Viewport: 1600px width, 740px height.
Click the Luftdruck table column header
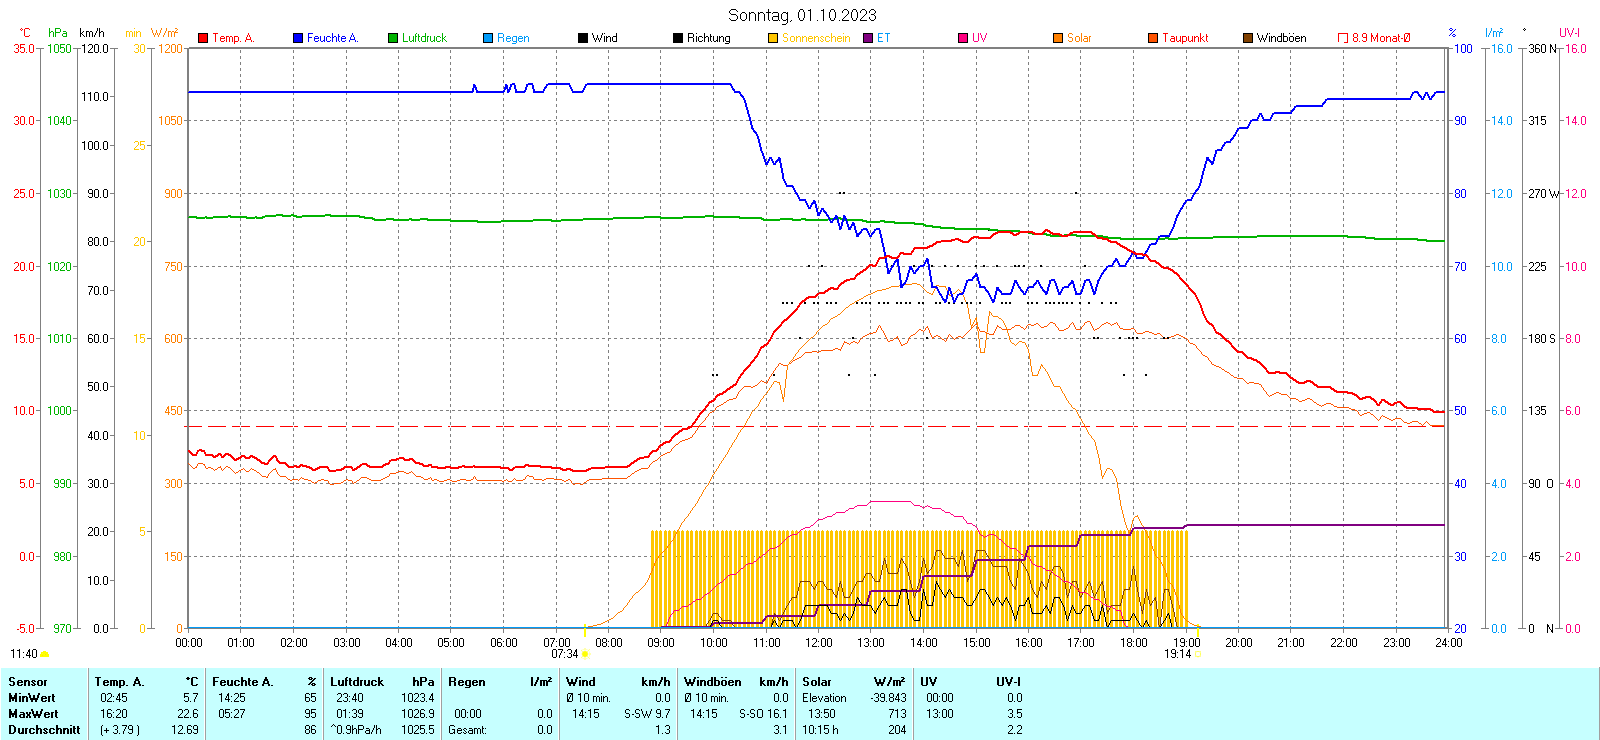[357, 682]
